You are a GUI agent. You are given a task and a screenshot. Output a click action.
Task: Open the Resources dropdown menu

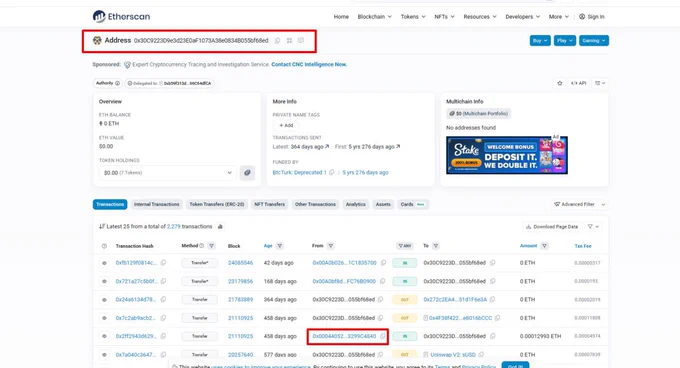pos(480,16)
